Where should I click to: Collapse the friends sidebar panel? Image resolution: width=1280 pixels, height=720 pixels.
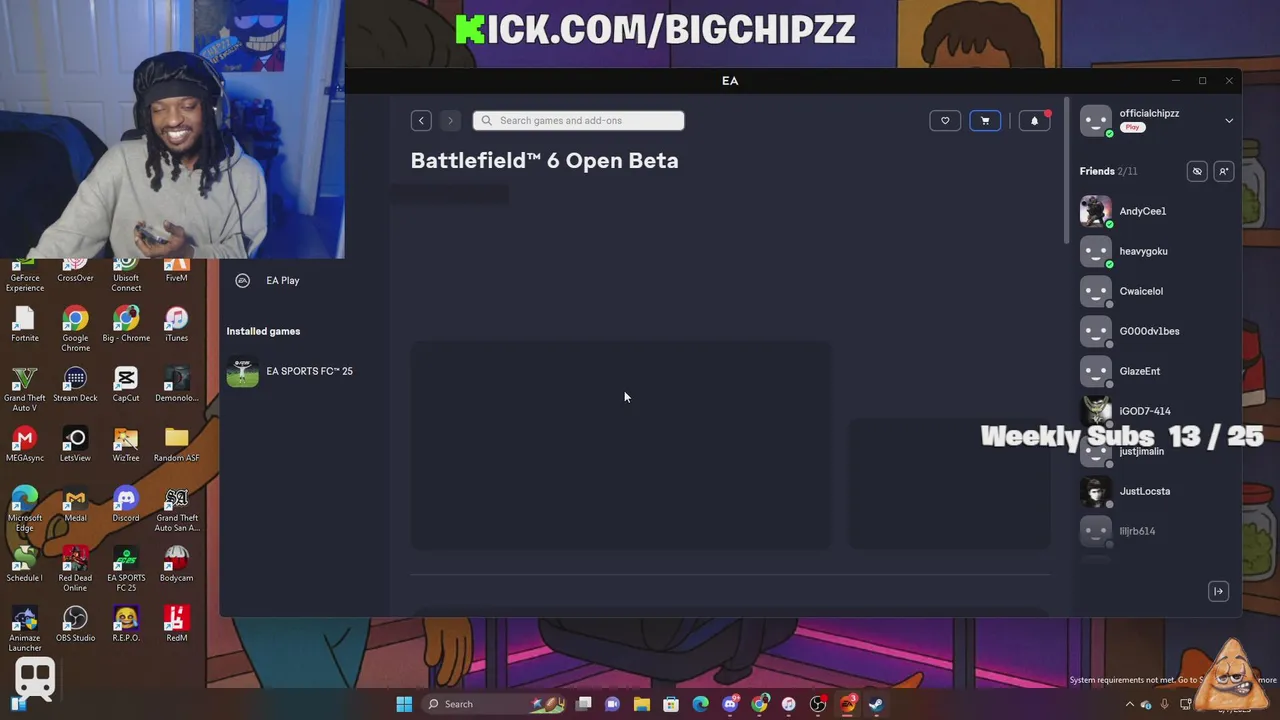click(x=1218, y=591)
